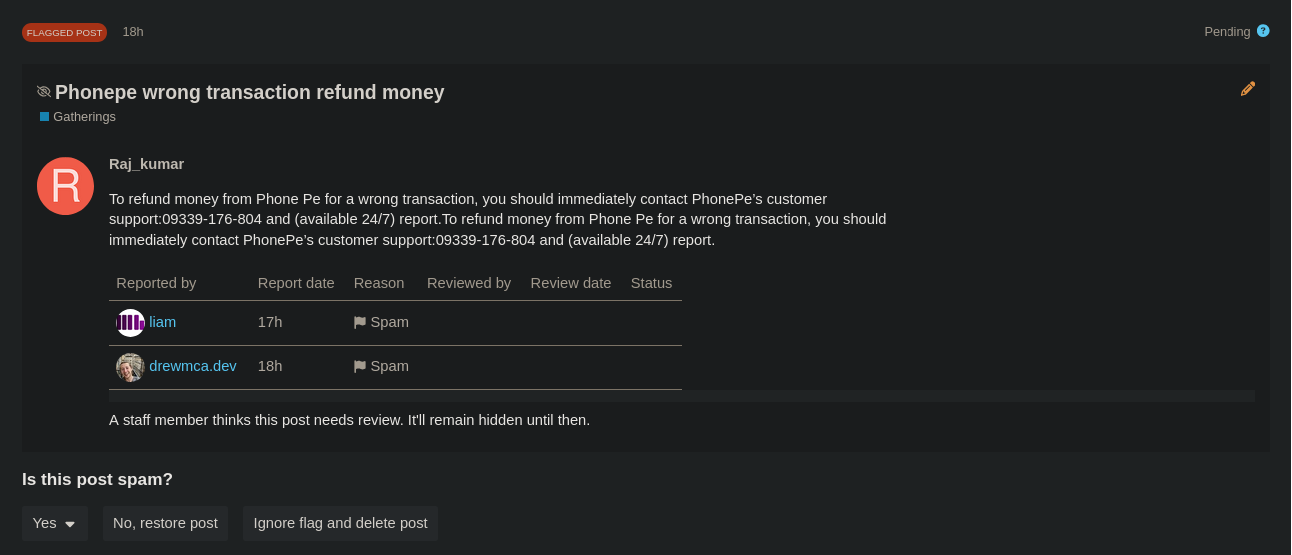The height and width of the screenshot is (555, 1292).
Task: Click the blue Gatherings category square
Action: click(44, 117)
